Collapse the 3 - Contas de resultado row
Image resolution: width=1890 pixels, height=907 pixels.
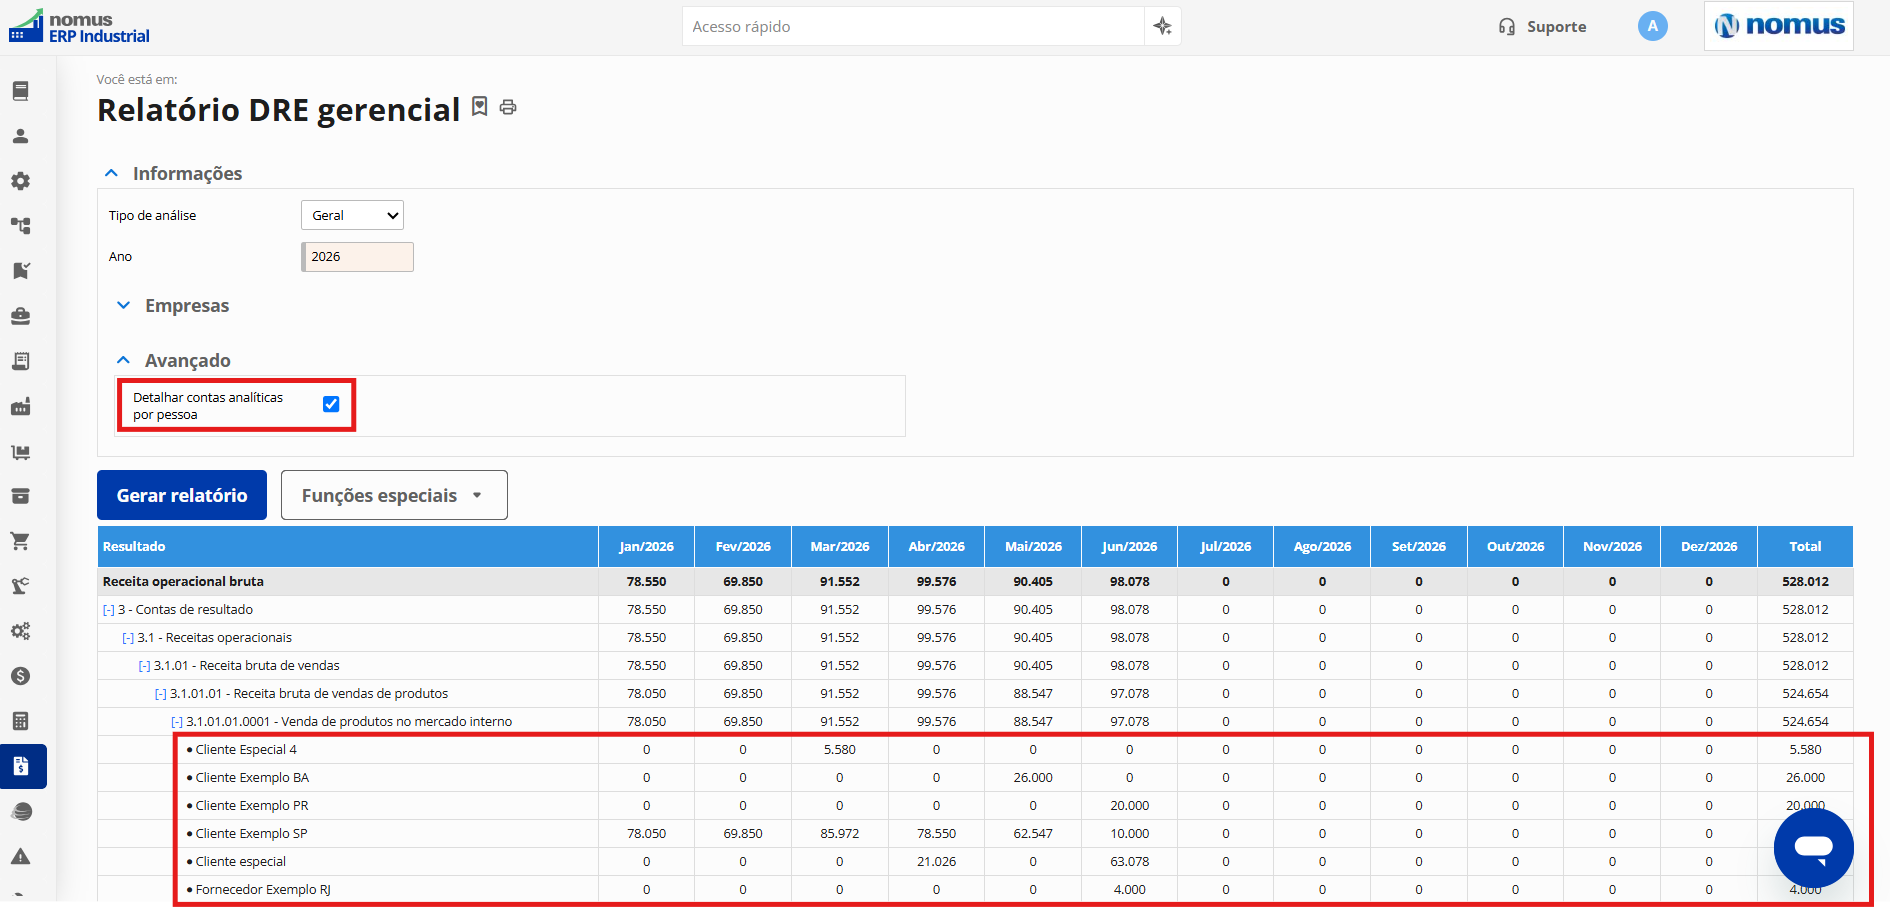pos(109,610)
